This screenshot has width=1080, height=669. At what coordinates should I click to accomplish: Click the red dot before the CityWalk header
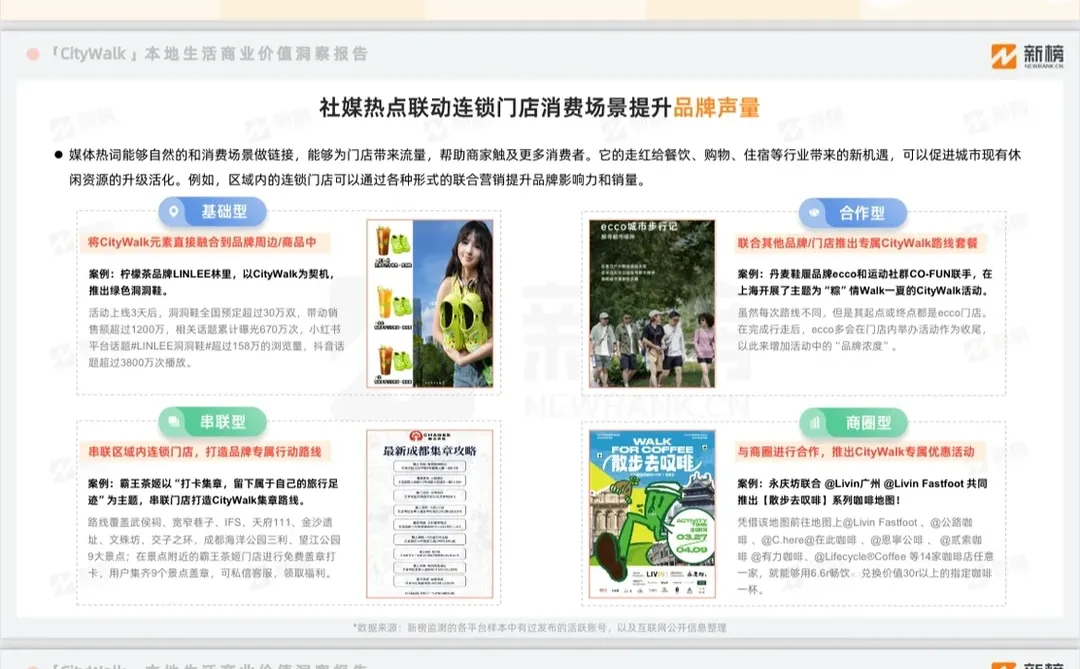coord(32,54)
